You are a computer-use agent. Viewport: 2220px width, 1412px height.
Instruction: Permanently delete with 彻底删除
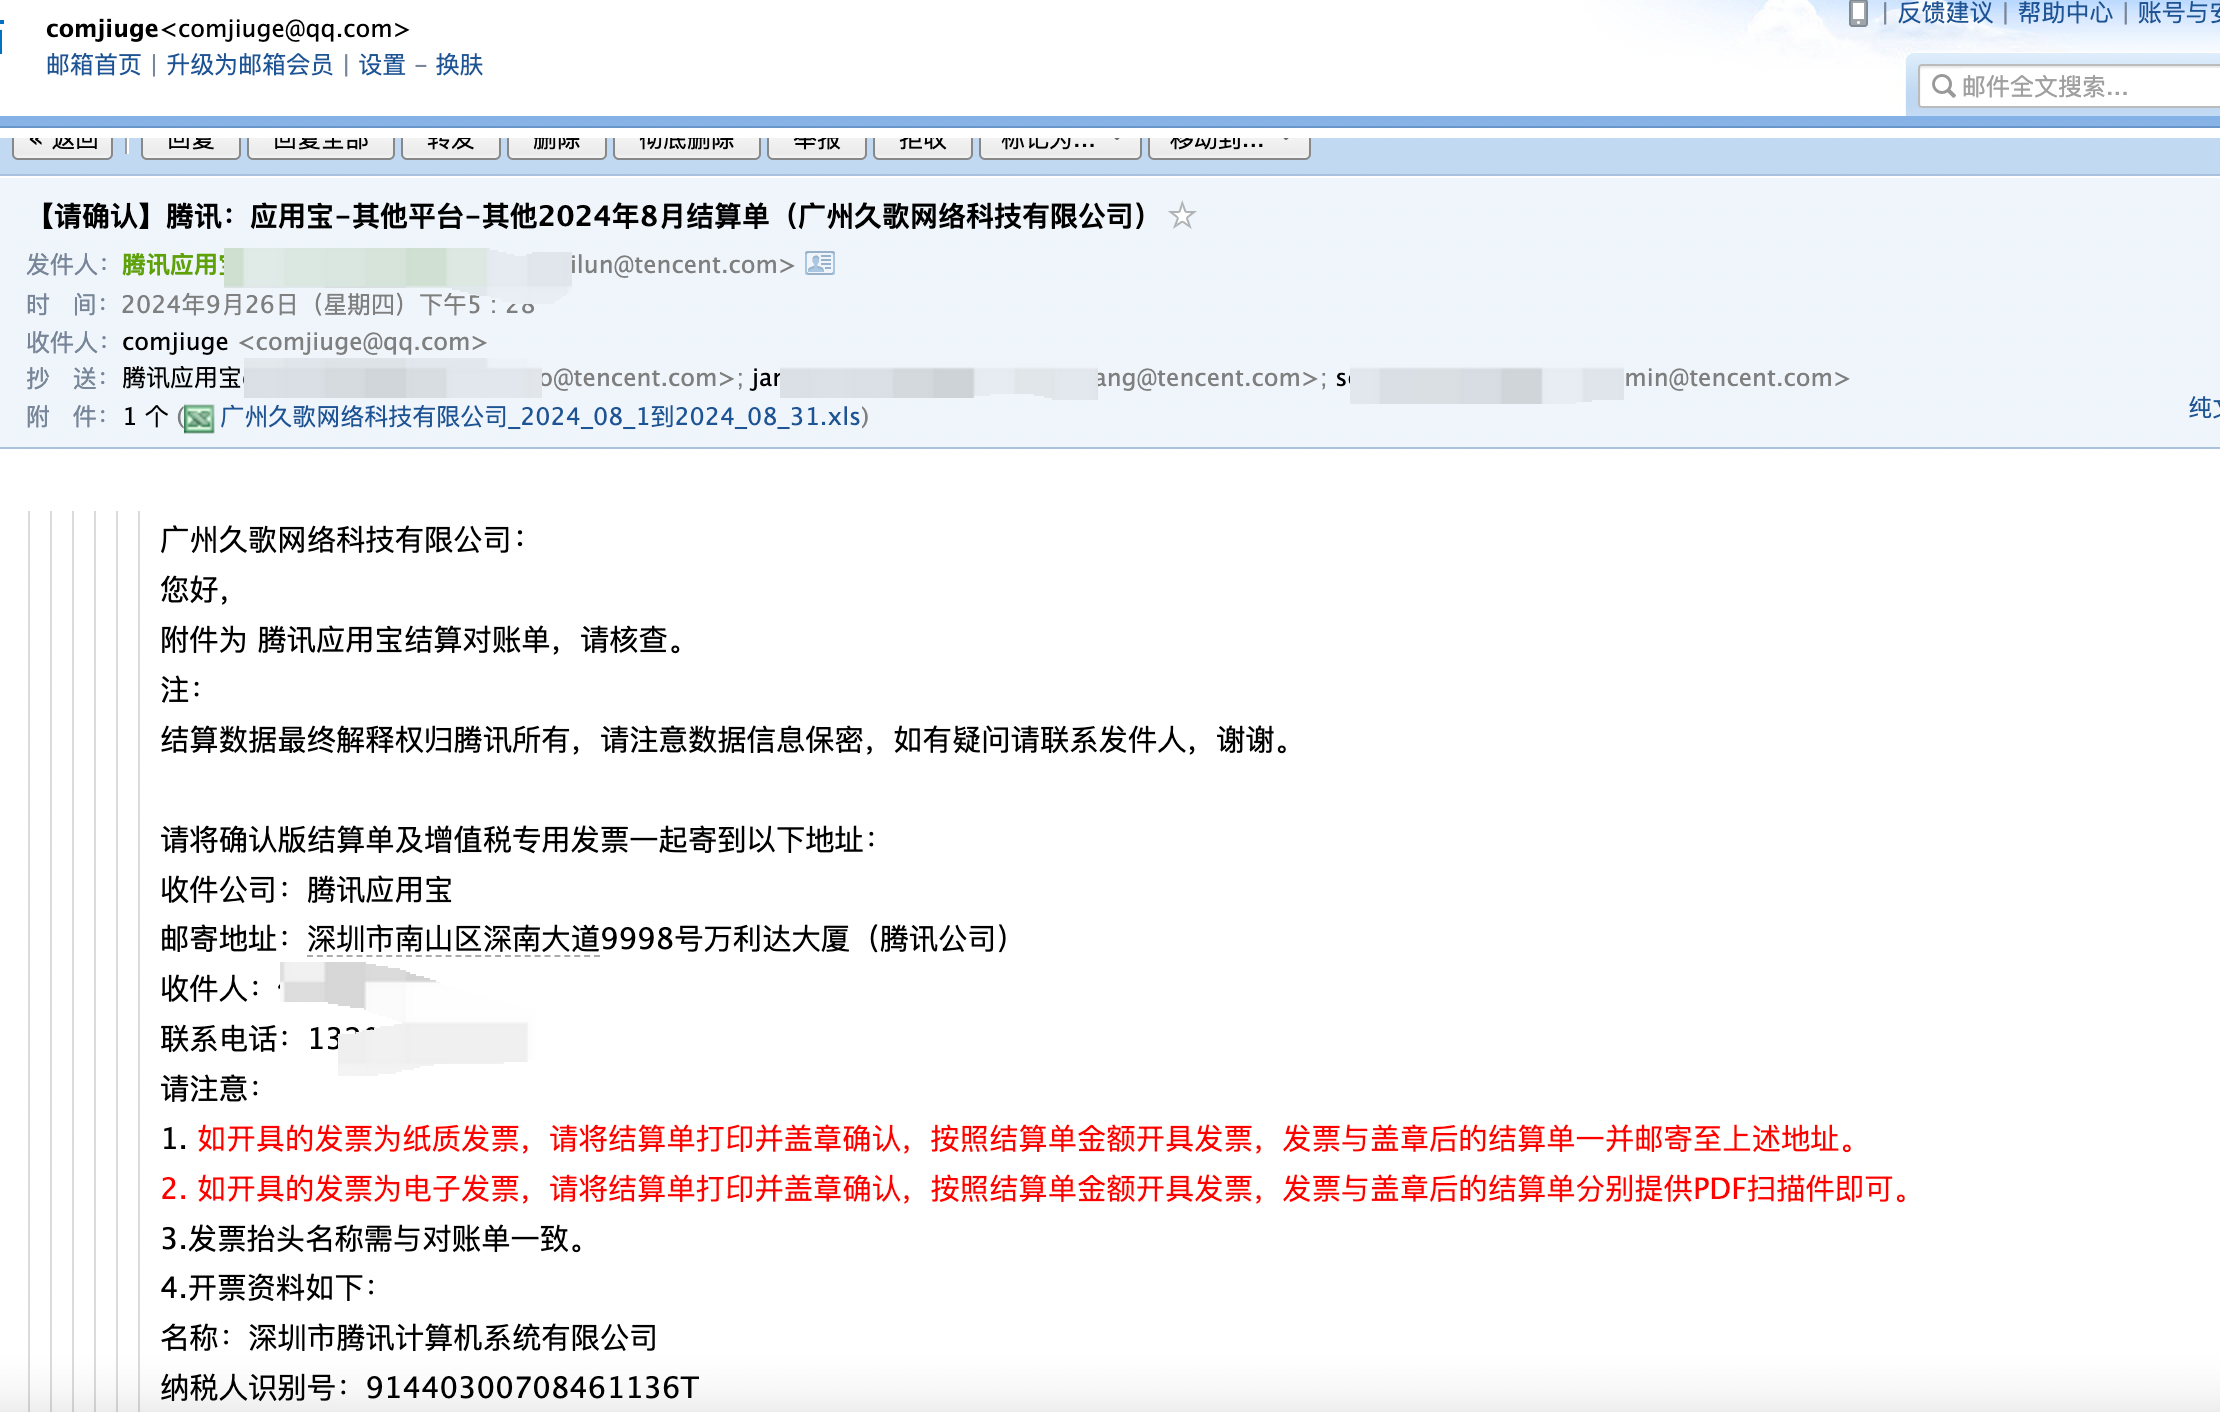pos(687,144)
